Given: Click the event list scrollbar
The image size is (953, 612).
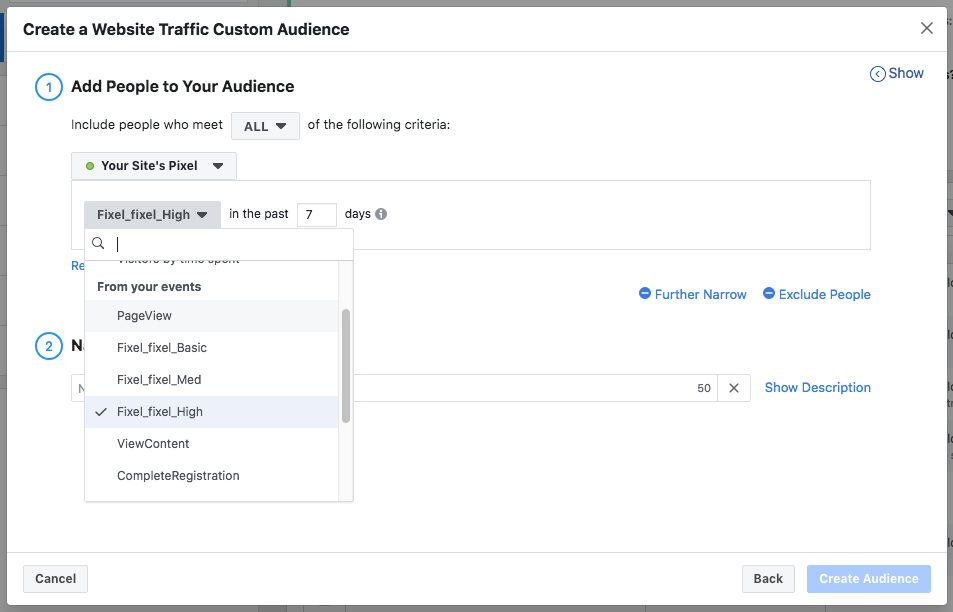Looking at the screenshot, I should pyautogui.click(x=346, y=365).
